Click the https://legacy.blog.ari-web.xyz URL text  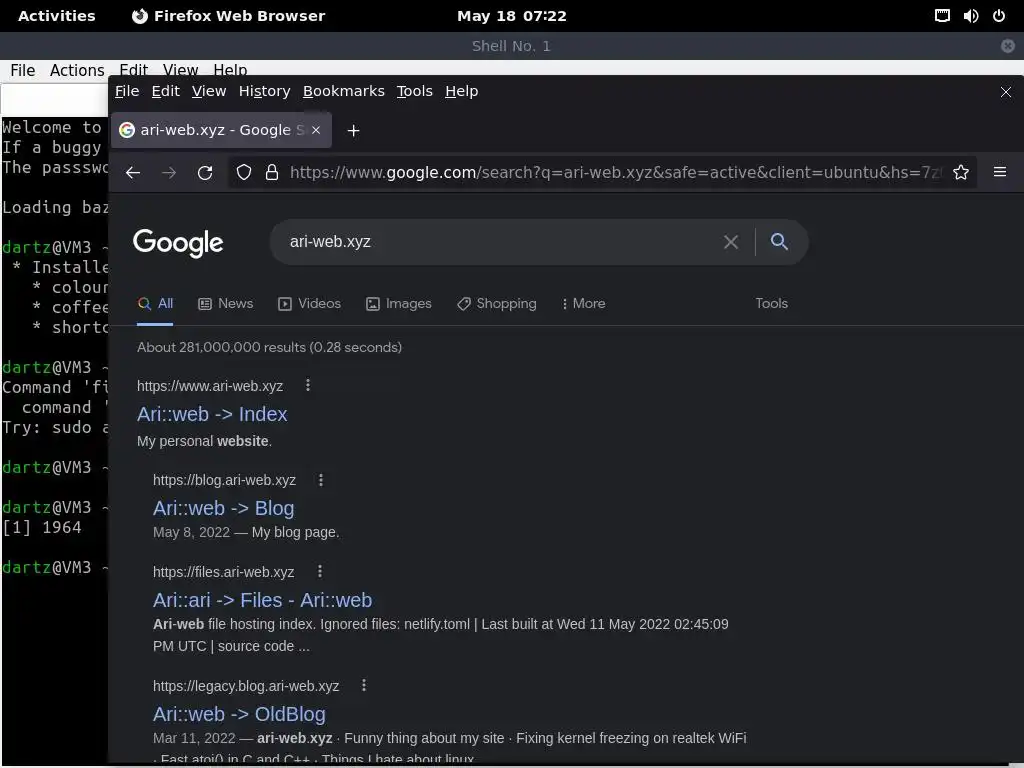pyautogui.click(x=246, y=686)
